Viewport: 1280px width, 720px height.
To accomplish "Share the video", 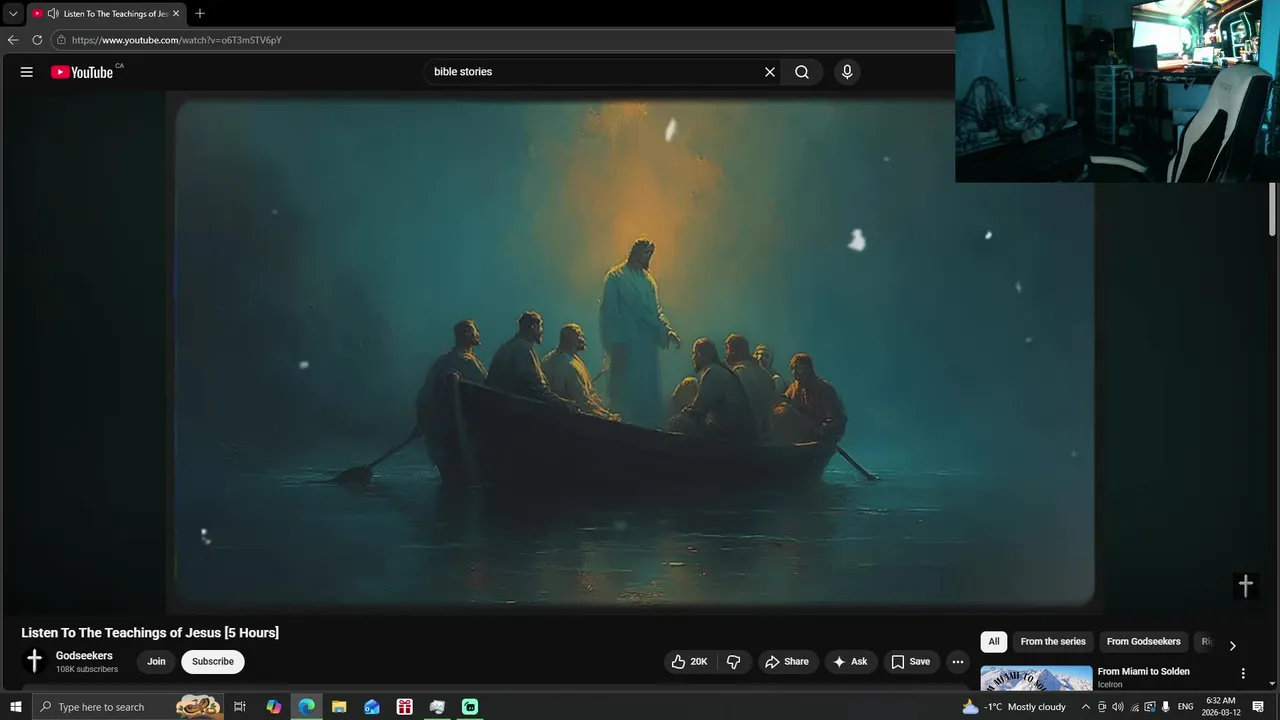I will point(787,662).
